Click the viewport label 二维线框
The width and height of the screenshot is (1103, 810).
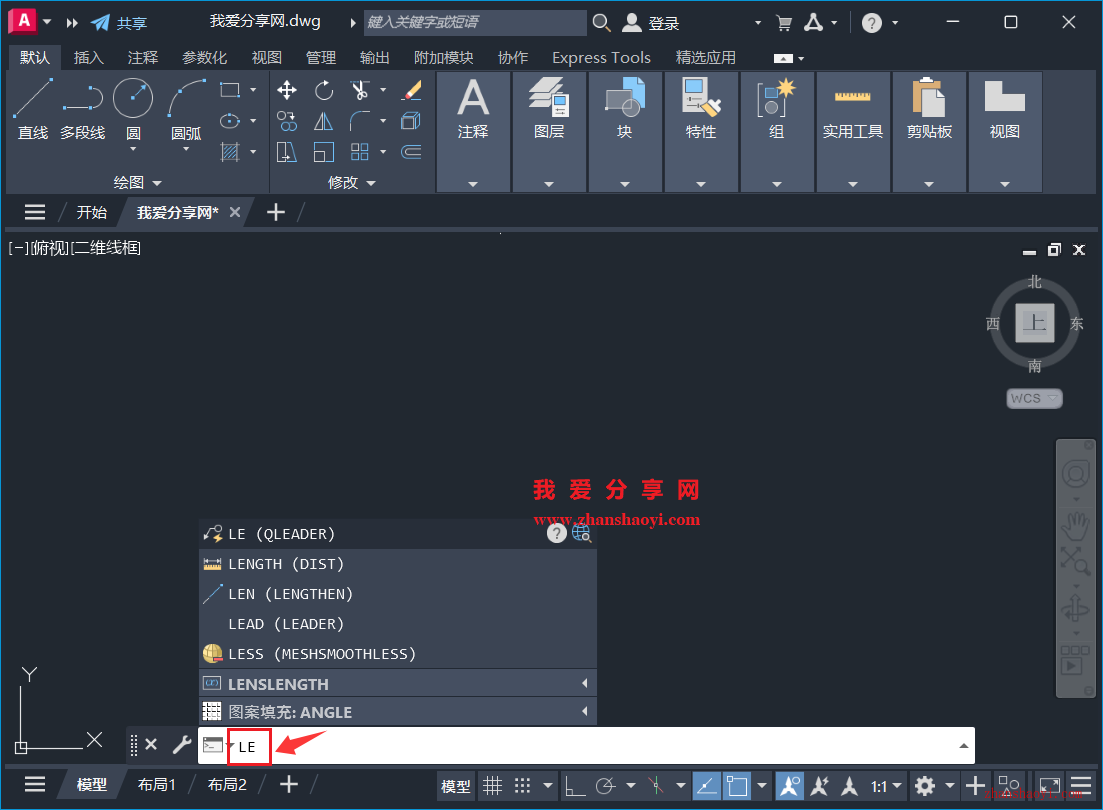[x=107, y=248]
